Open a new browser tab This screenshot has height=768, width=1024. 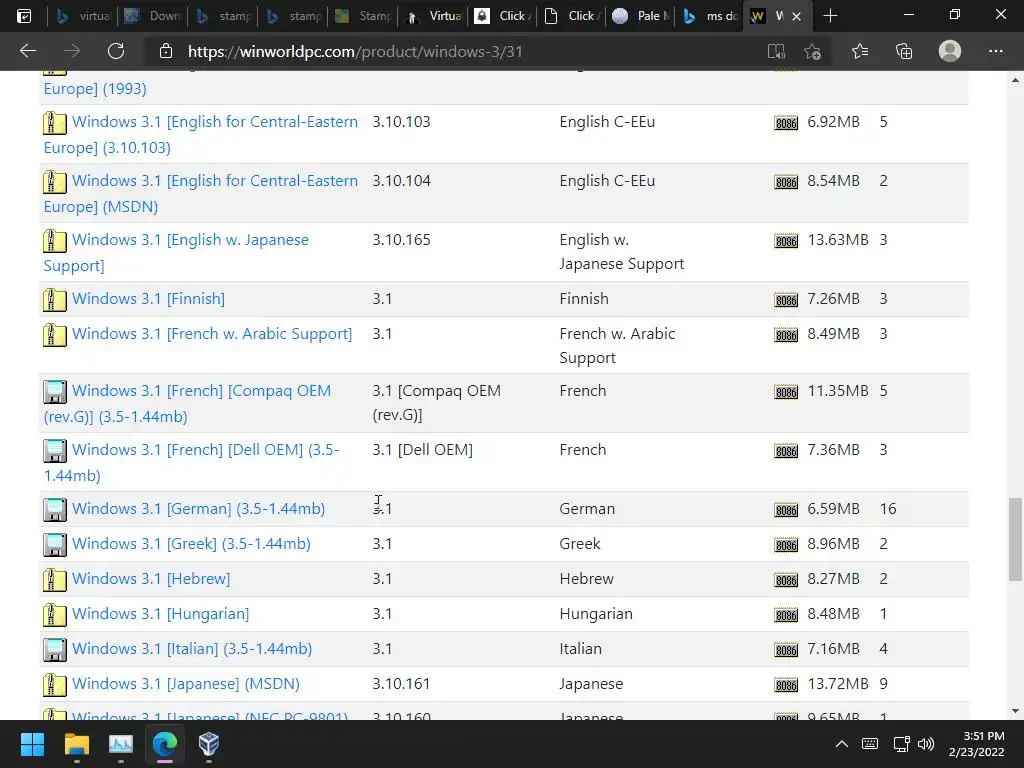830,16
